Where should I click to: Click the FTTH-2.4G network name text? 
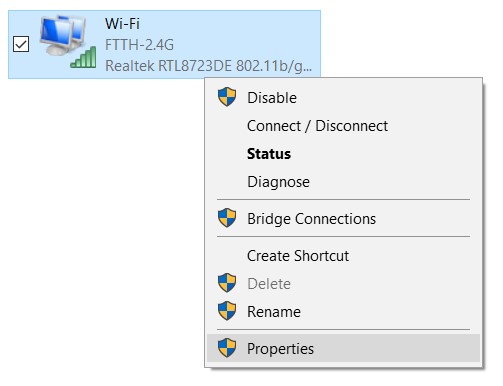139,45
